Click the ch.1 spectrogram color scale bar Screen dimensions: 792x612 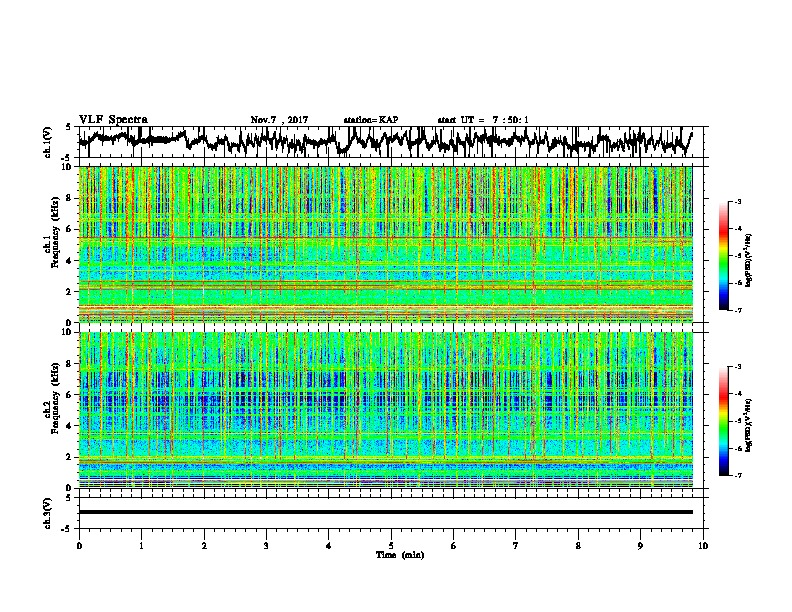(723, 256)
